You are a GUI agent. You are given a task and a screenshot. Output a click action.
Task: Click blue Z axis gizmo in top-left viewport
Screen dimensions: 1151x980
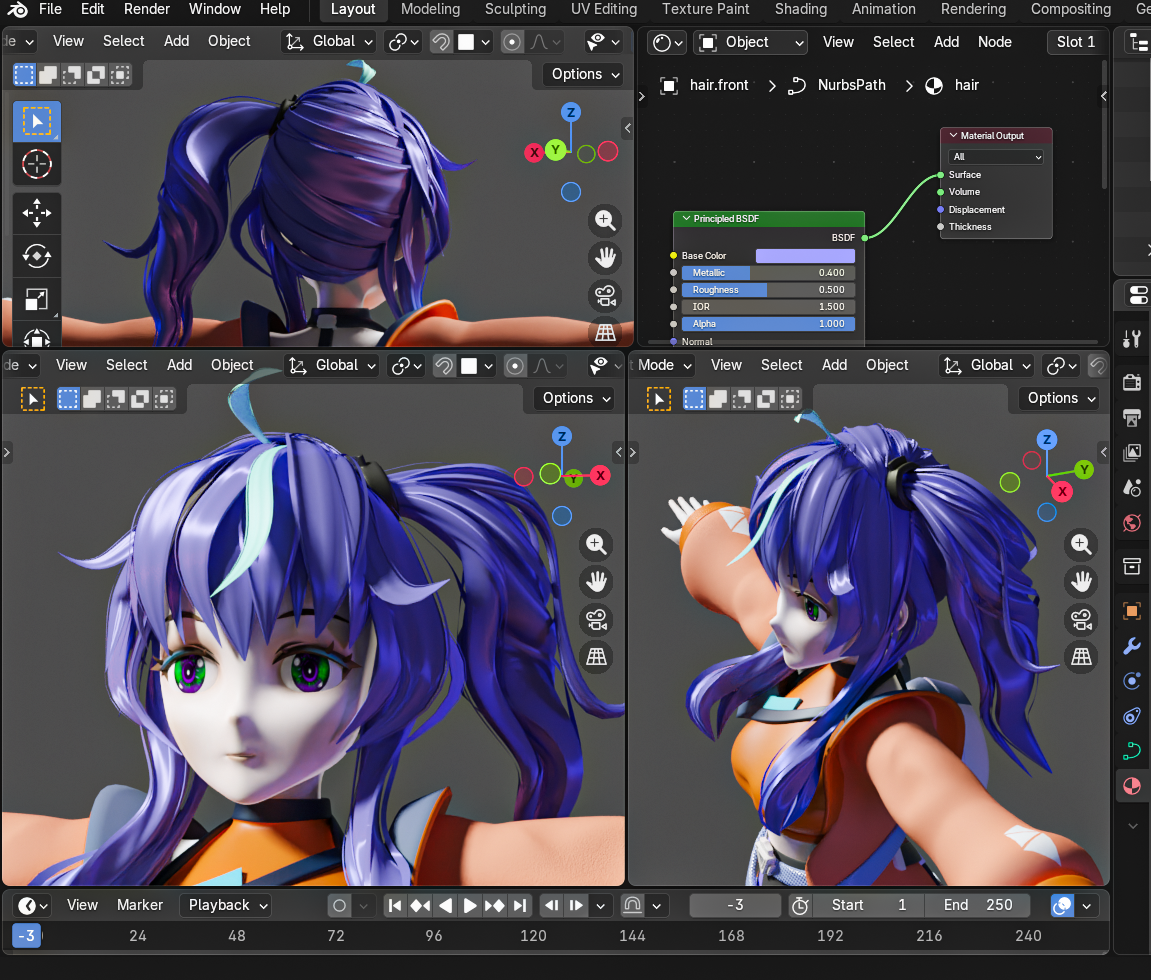pos(570,112)
